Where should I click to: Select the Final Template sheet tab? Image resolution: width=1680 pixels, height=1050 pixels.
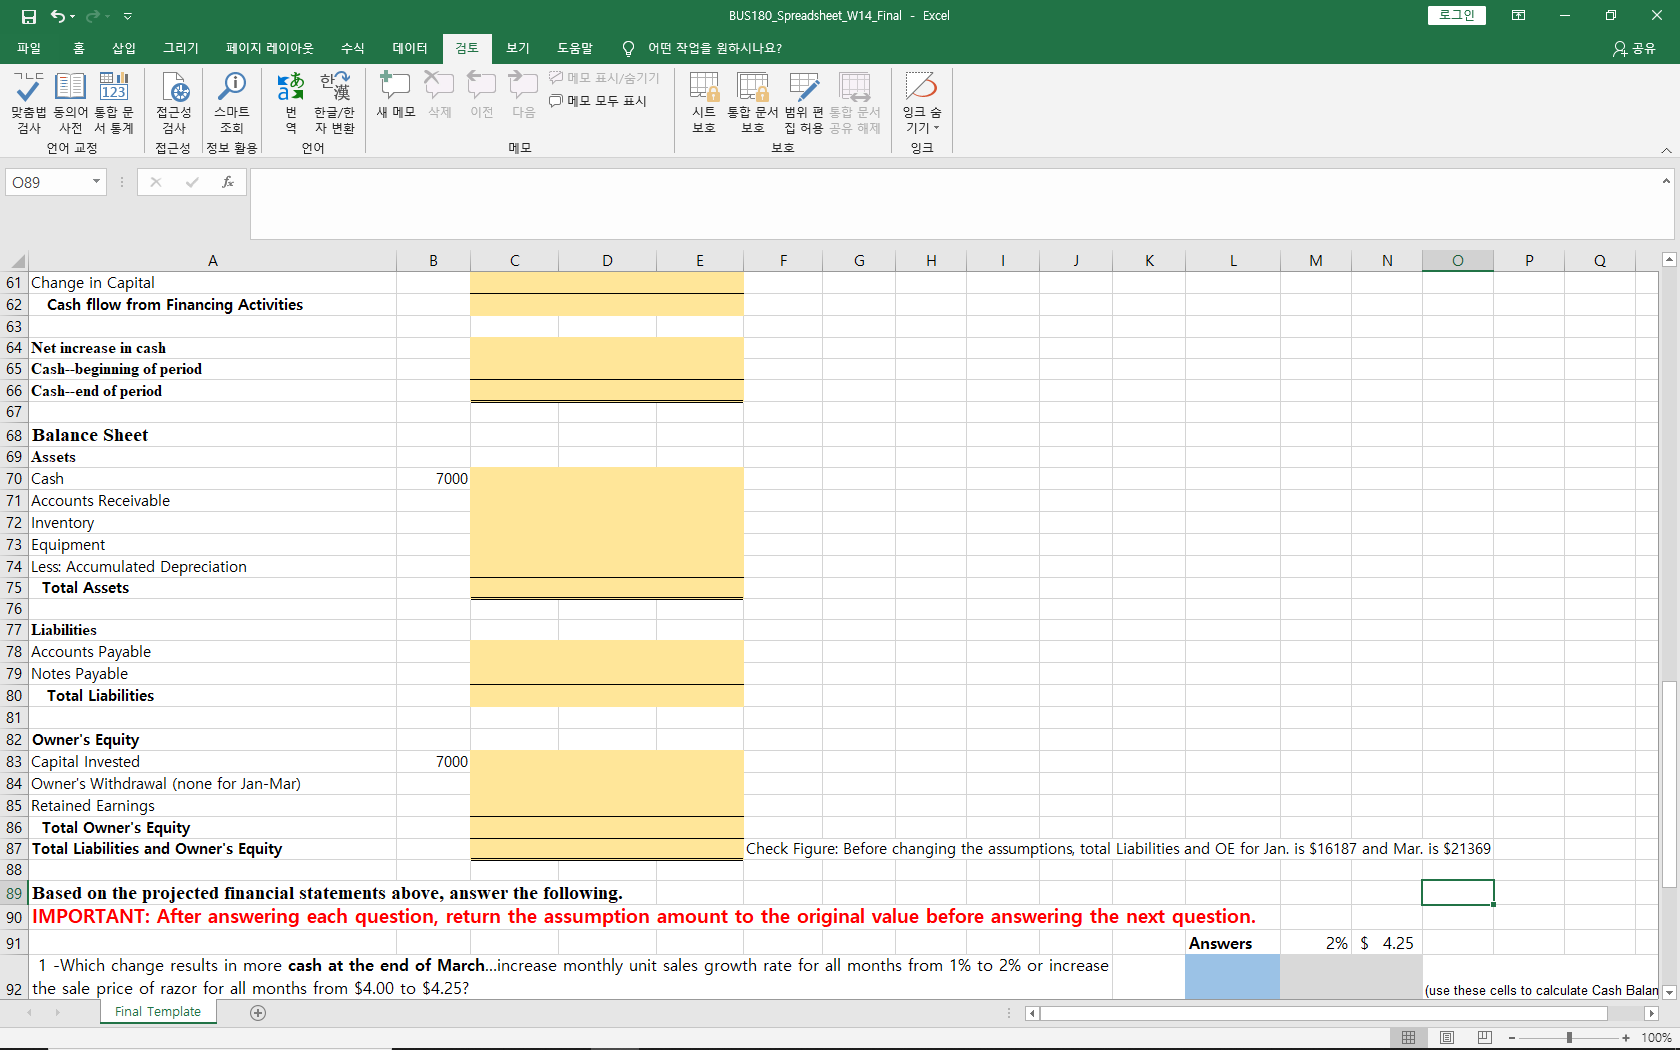point(157,1011)
